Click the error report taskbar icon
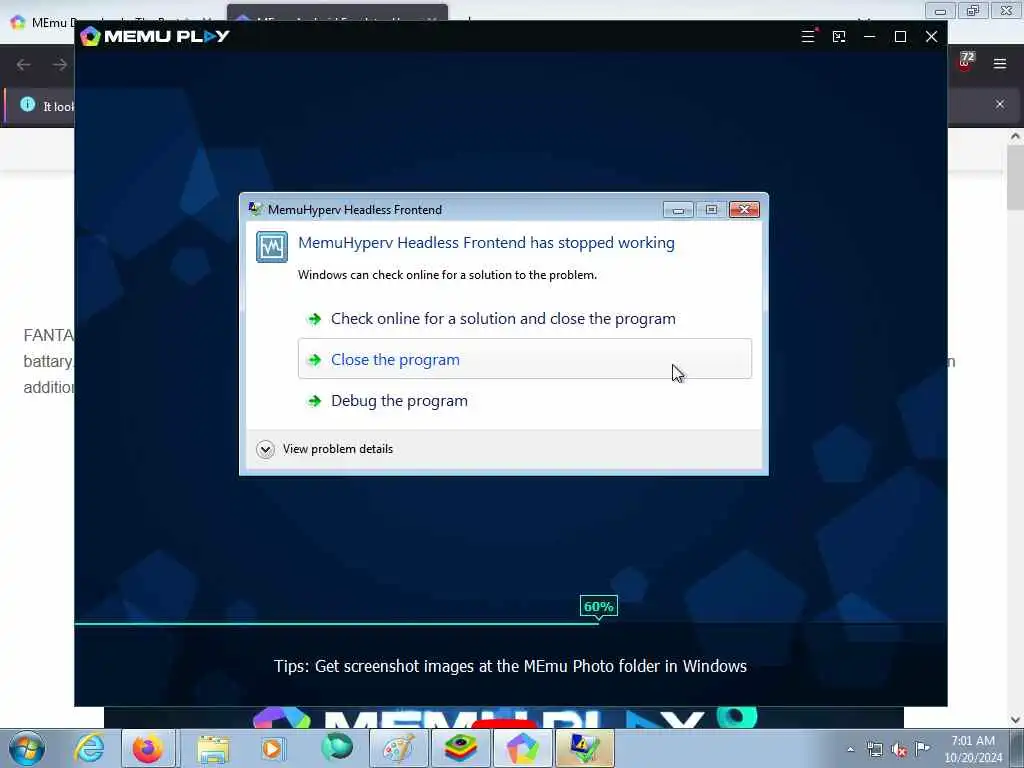The height and width of the screenshot is (768, 1024). point(584,748)
